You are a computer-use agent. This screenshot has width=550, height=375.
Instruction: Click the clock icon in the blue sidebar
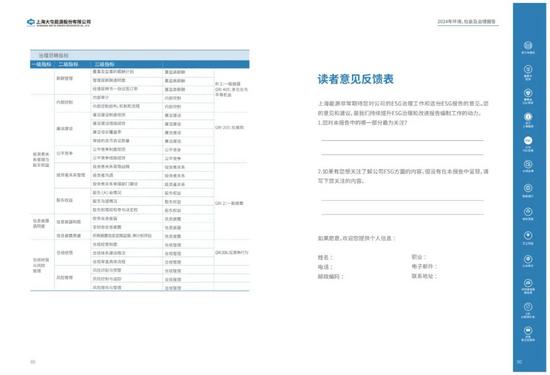(528, 307)
